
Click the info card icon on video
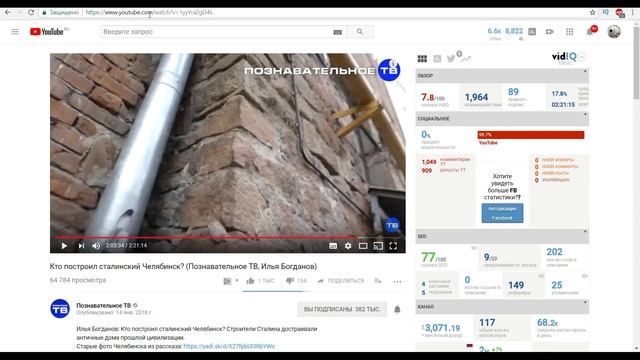click(x=393, y=63)
